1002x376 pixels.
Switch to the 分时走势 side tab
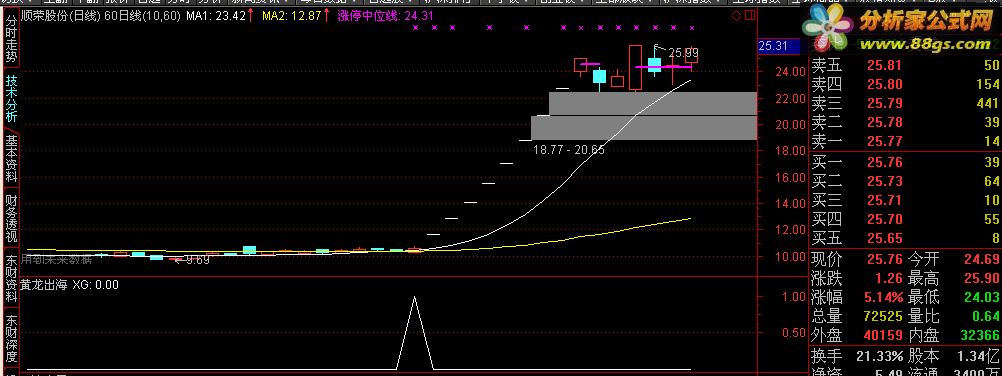(x=11, y=38)
